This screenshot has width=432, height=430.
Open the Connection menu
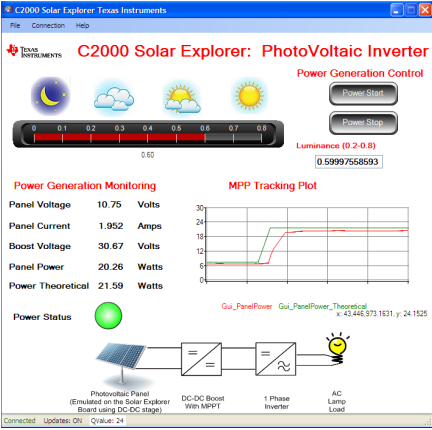point(48,26)
